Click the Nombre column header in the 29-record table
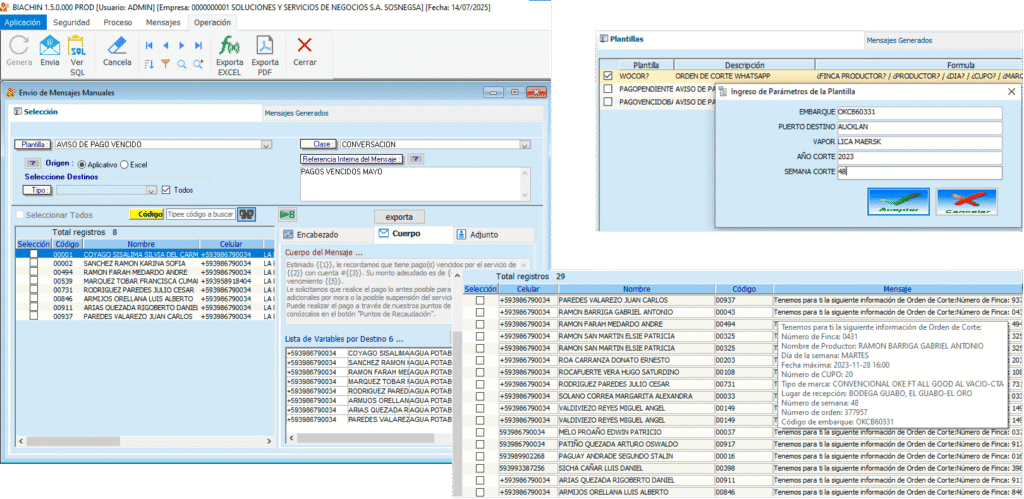Image resolution: width=1024 pixels, height=499 pixels. coord(636,288)
